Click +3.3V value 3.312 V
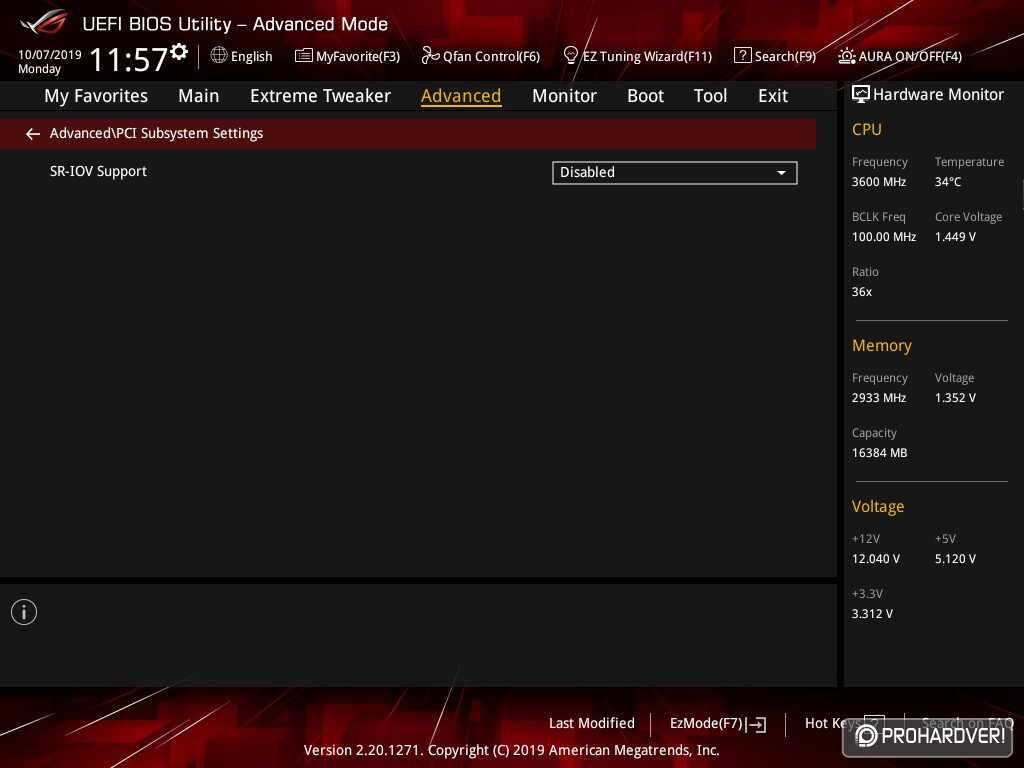1024x768 pixels. coord(872,613)
